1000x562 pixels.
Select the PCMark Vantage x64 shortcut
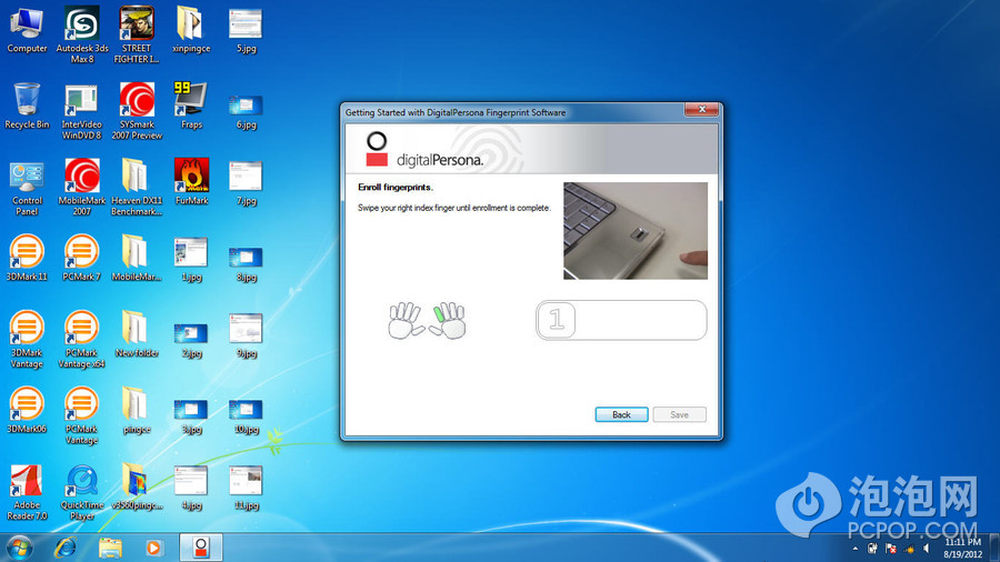(x=82, y=340)
